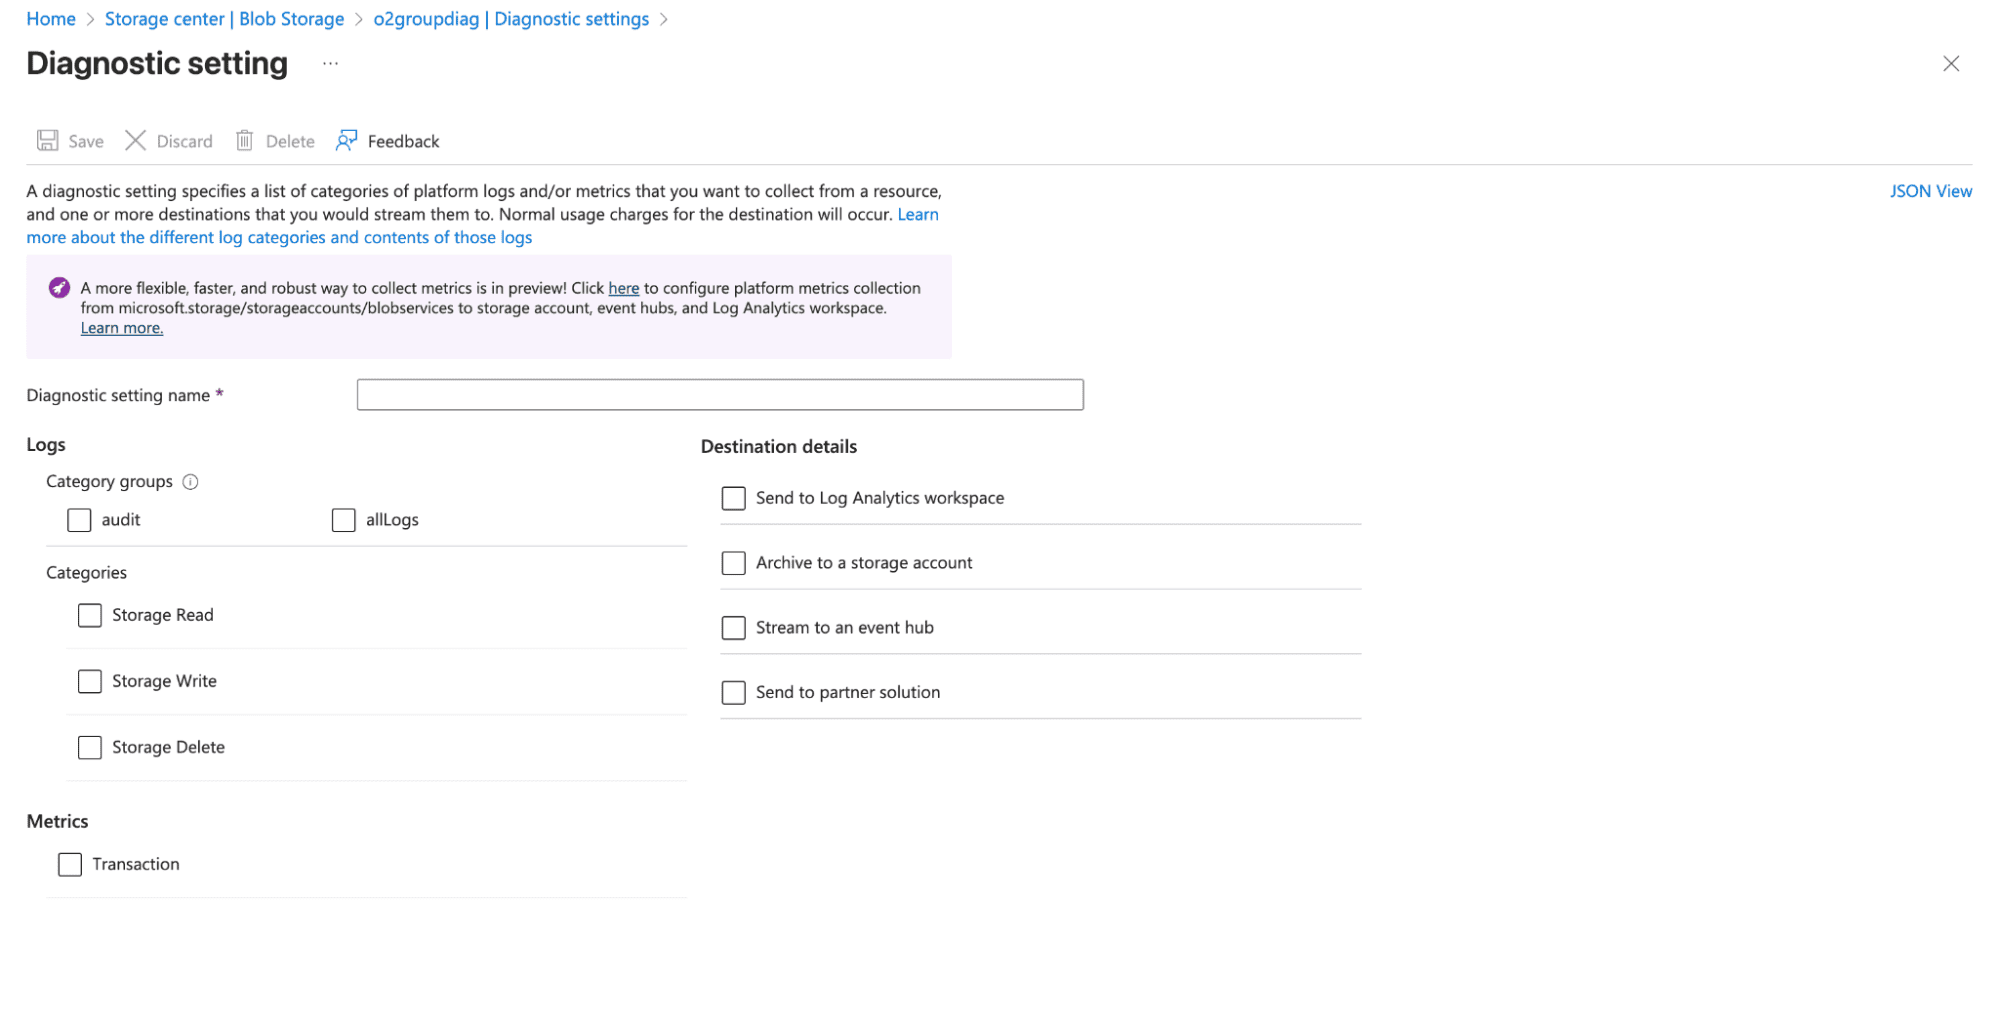Enable the Transaction metric
The width and height of the screenshot is (1999, 1022).
[69, 863]
